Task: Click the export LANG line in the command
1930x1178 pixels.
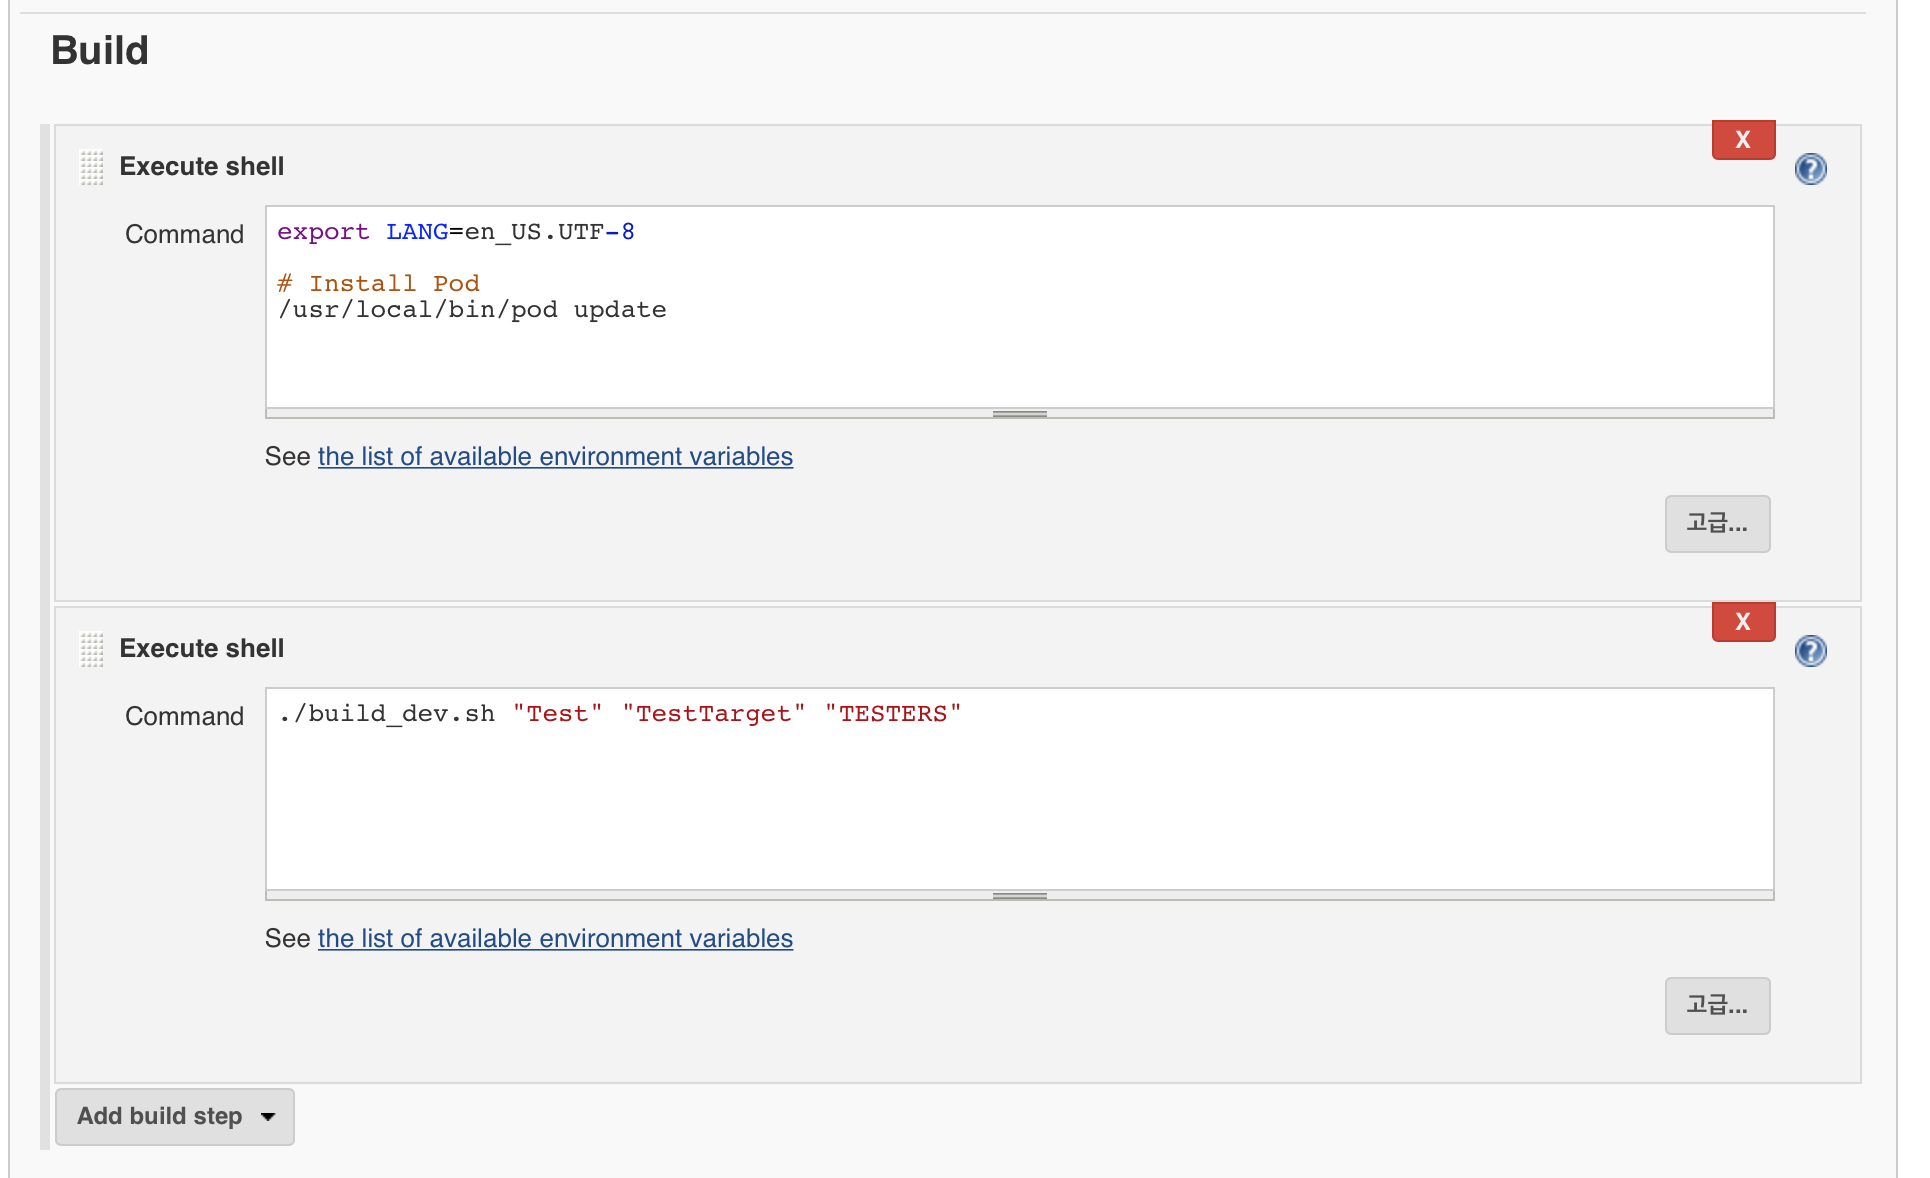Action: click(x=455, y=232)
